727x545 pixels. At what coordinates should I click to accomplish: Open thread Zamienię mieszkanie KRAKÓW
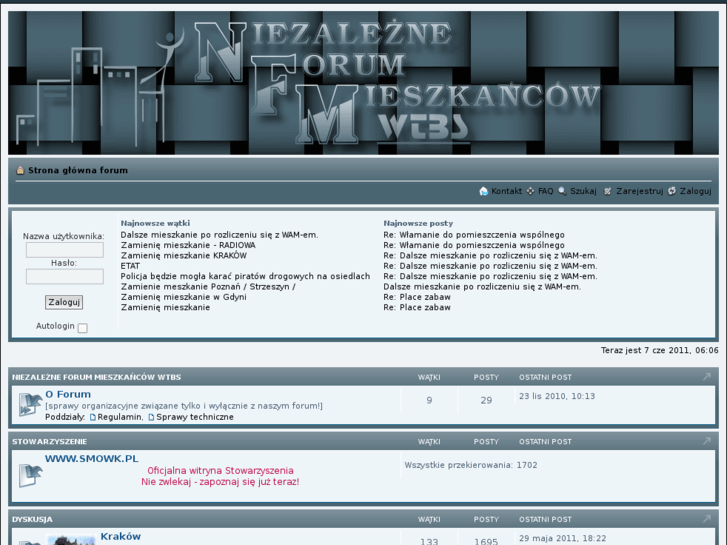[184, 256]
